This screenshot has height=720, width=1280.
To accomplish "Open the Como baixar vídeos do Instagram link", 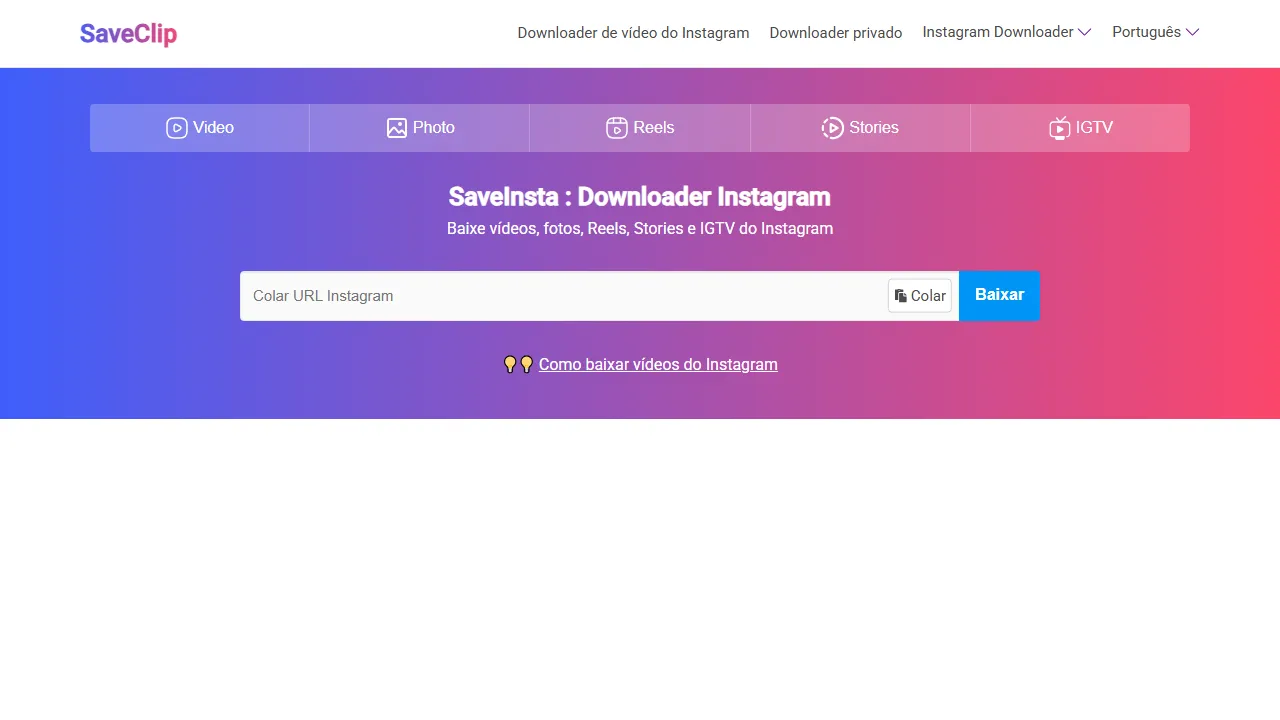I will (658, 364).
